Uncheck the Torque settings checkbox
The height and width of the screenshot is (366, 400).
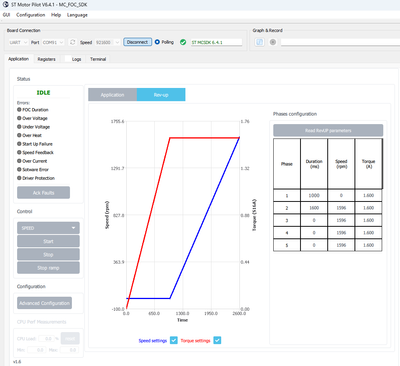217,340
